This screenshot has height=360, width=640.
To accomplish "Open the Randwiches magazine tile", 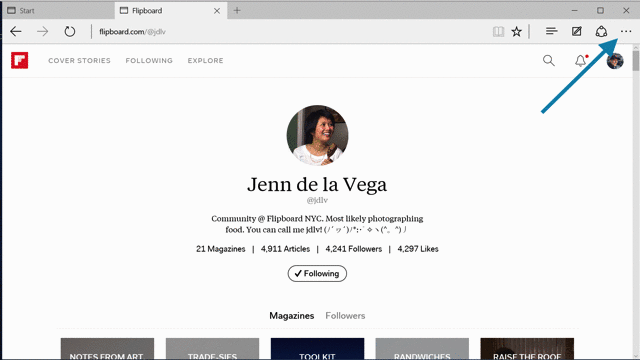I will (x=422, y=349).
